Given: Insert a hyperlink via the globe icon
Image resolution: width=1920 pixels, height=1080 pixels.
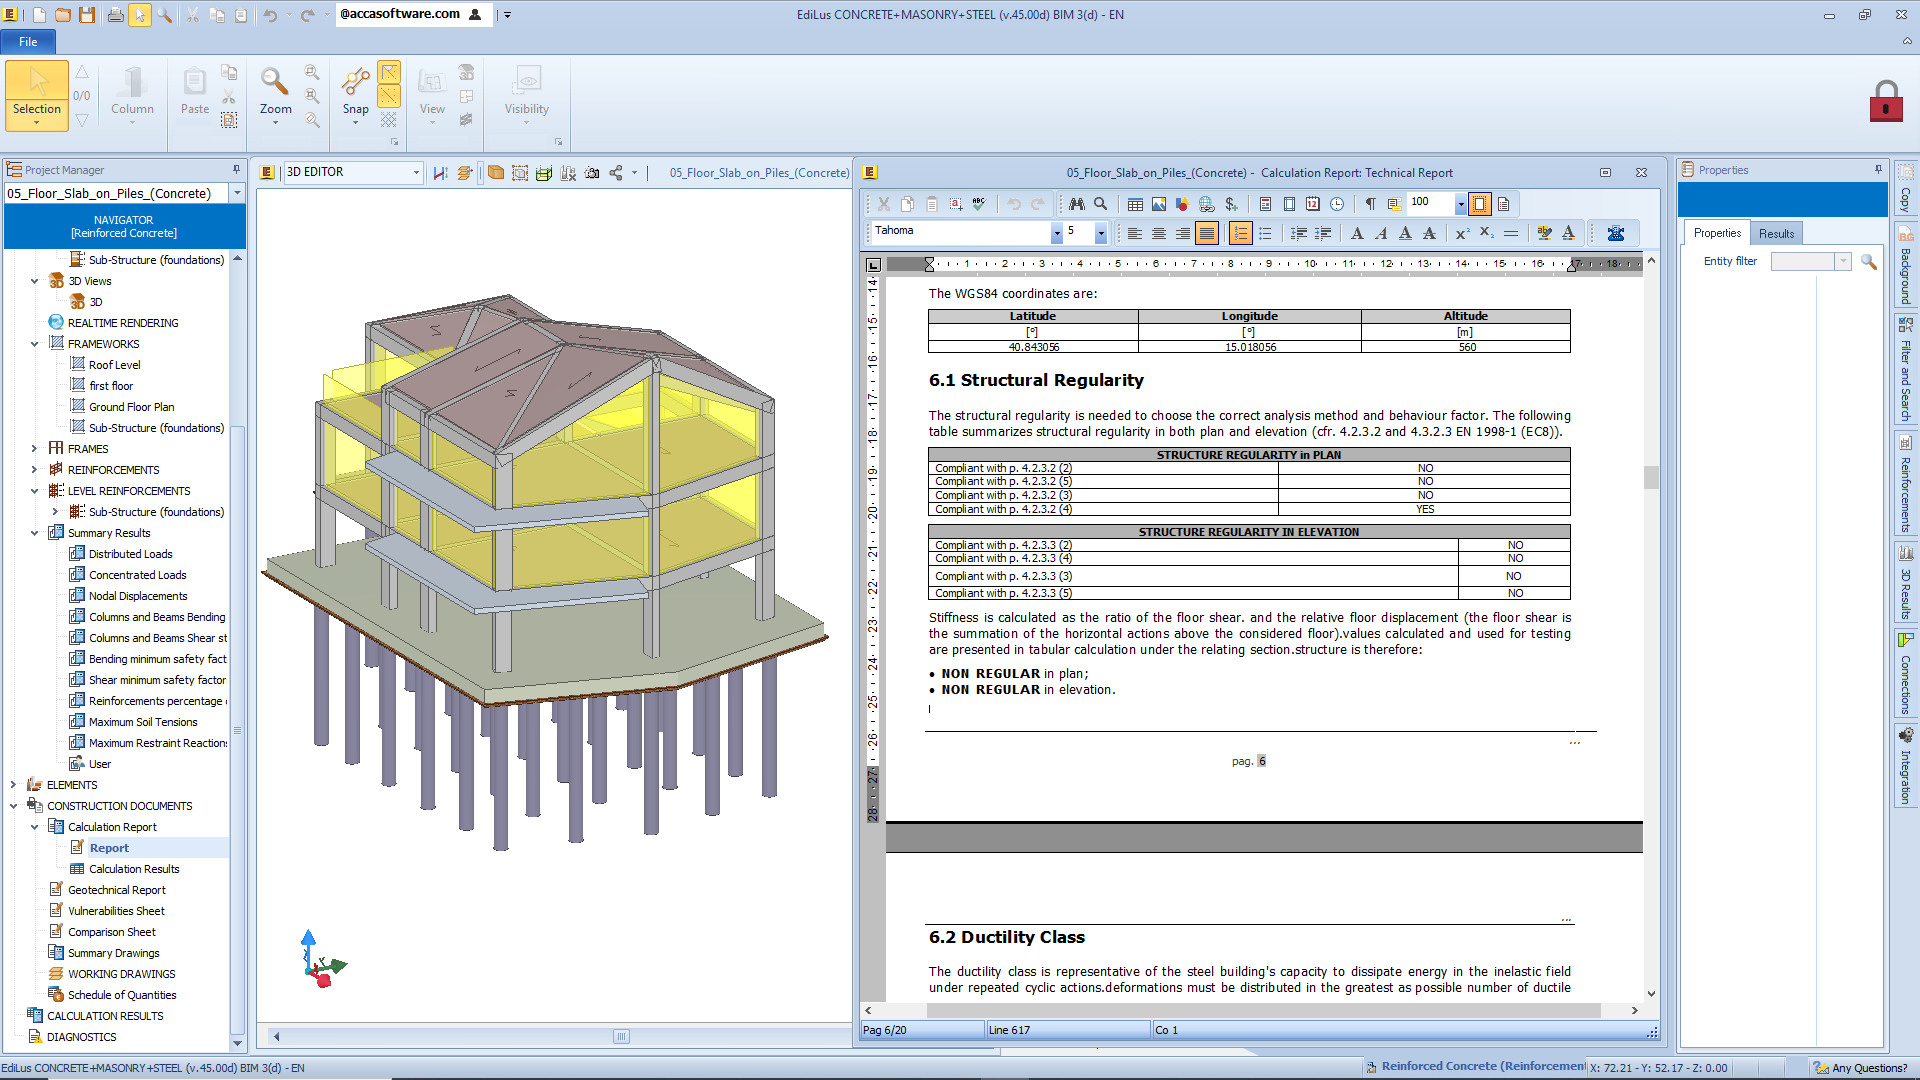Looking at the screenshot, I should pyautogui.click(x=1207, y=204).
